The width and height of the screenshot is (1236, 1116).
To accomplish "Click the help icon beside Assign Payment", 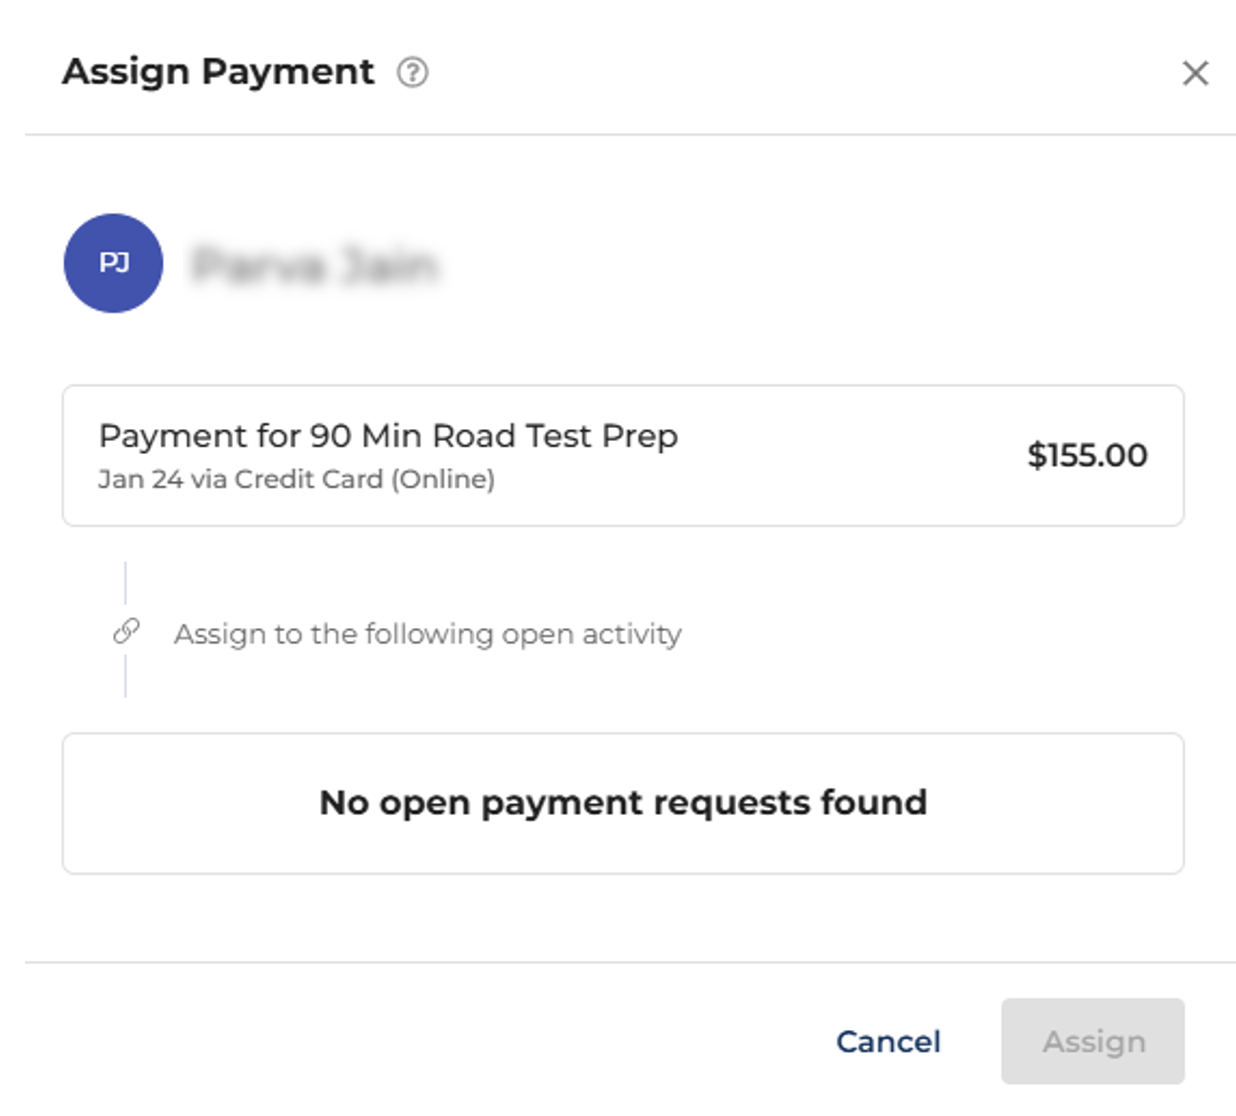I will 412,73.
